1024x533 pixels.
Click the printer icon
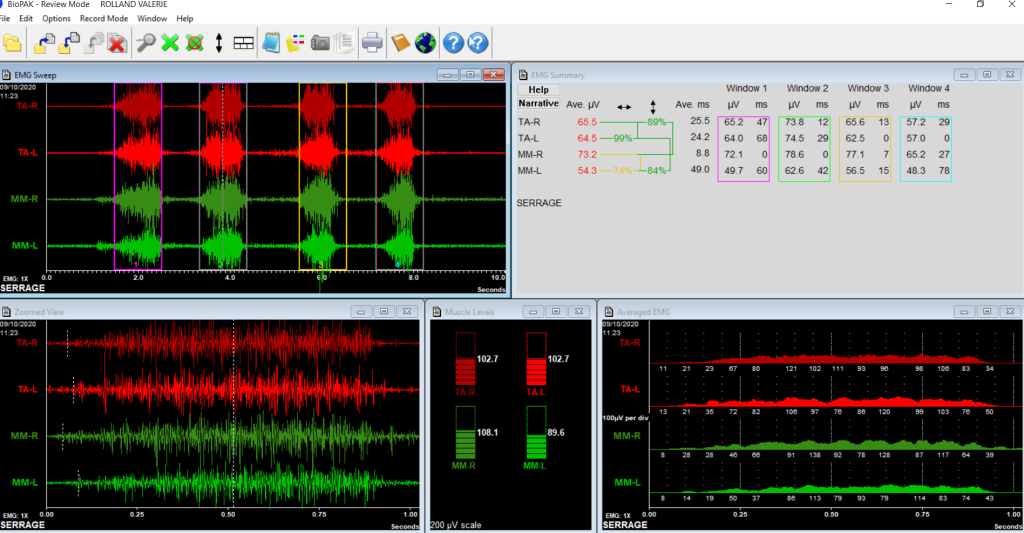371,43
